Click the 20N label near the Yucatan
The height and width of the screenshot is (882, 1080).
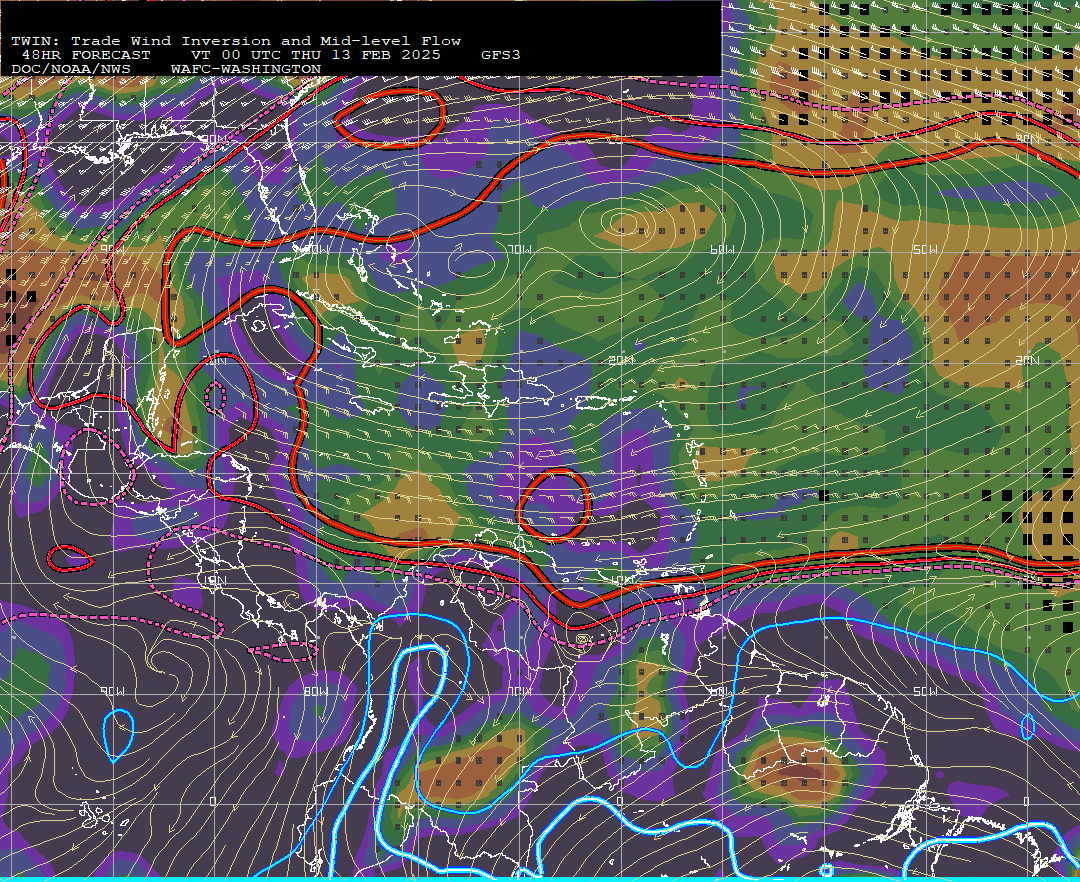pyautogui.click(x=215, y=360)
